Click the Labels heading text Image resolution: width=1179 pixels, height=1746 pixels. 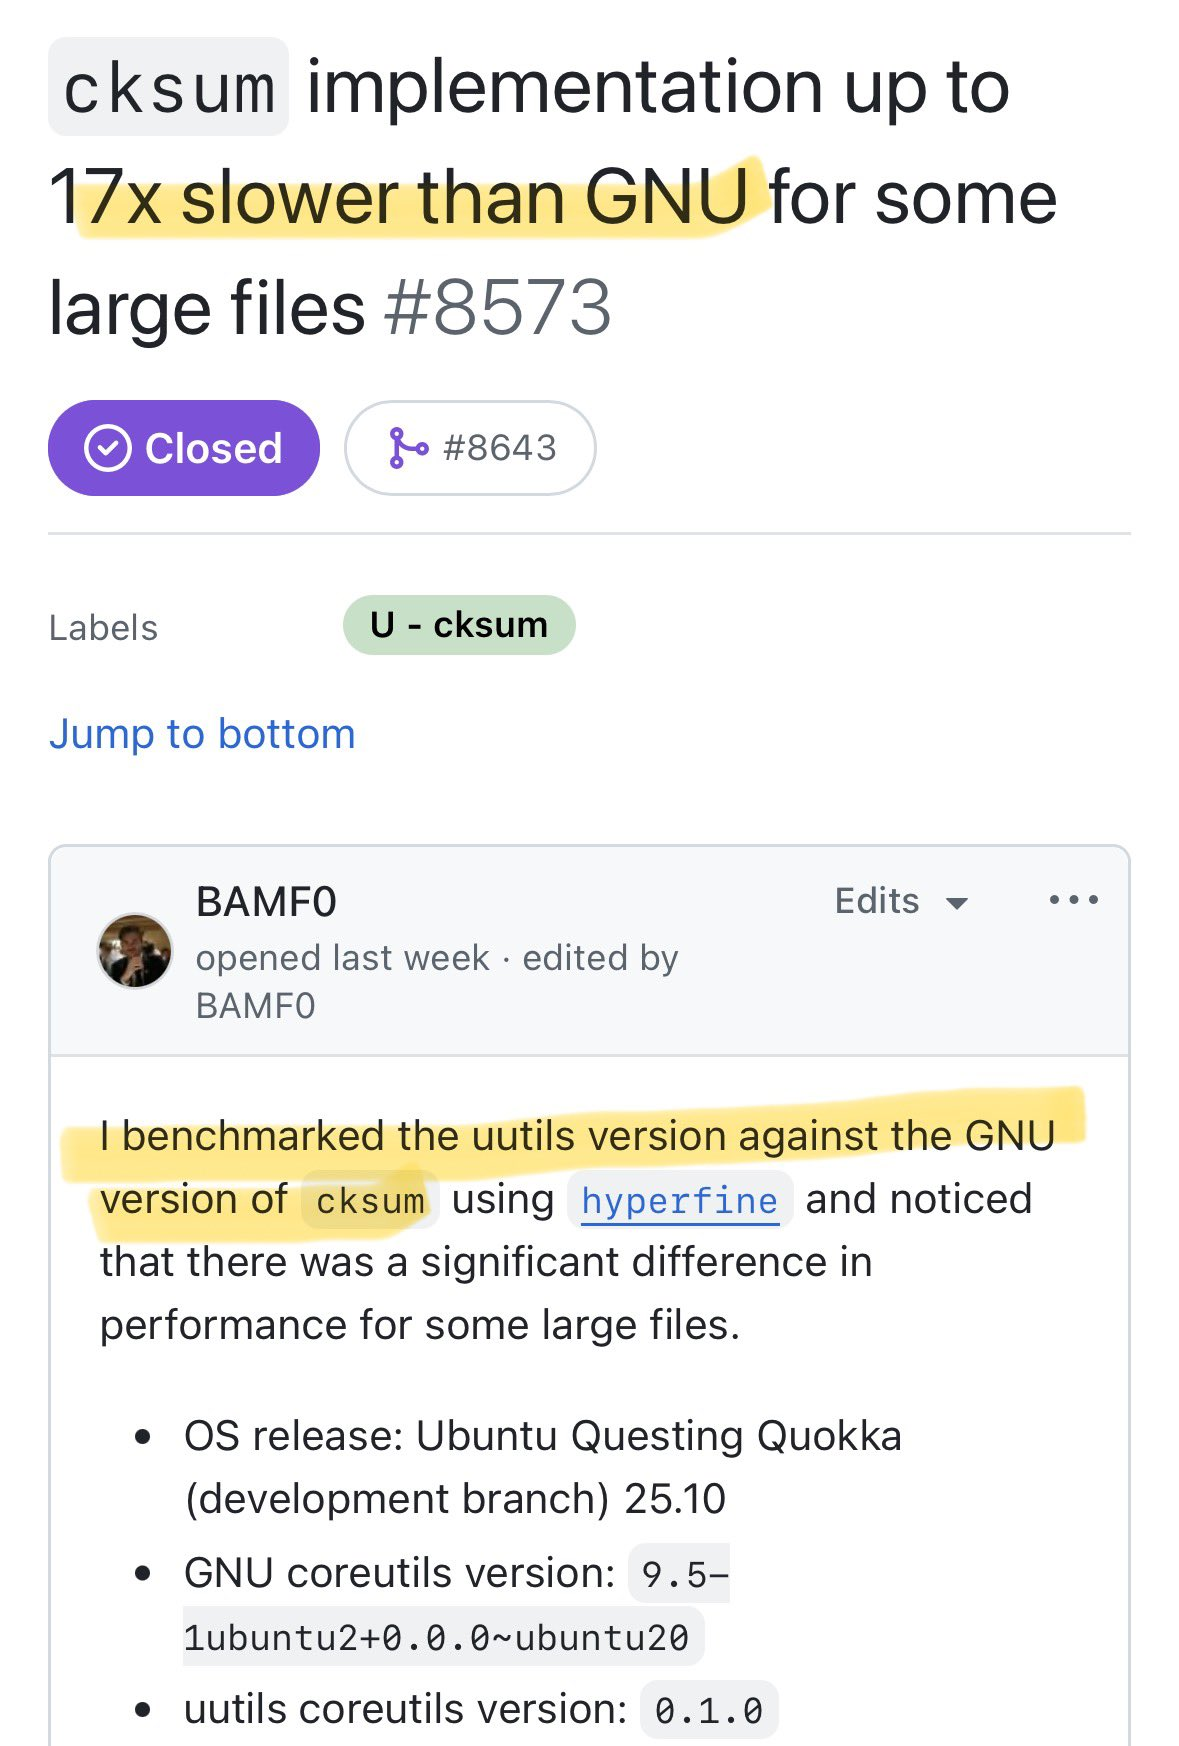point(103,628)
